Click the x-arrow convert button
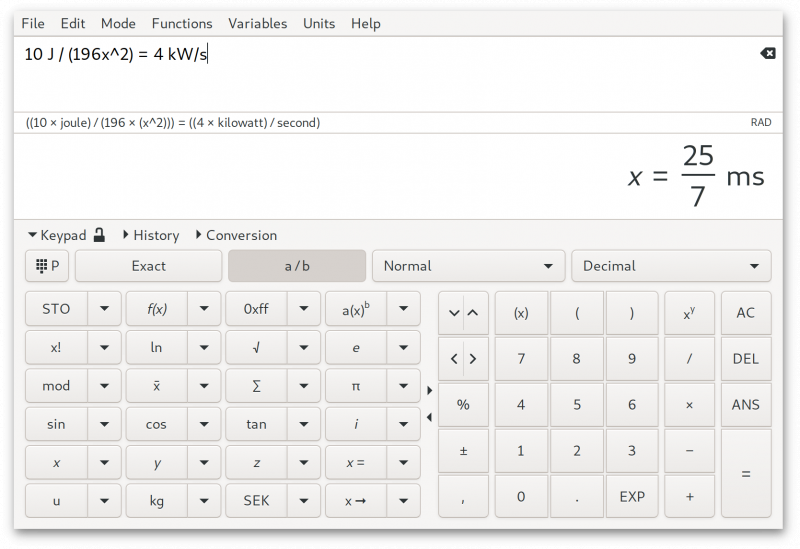Screen dimensions: 800x549 356,501
